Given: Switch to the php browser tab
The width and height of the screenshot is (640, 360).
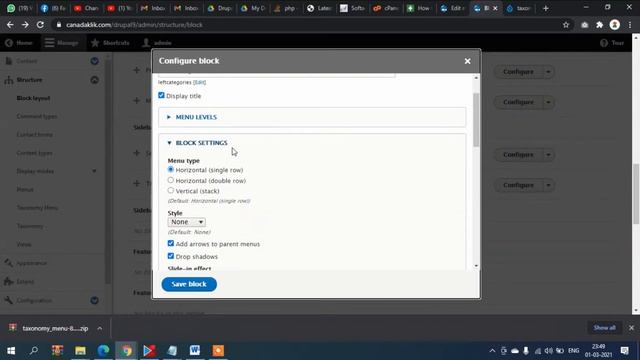Looking at the screenshot, I should point(285,8).
